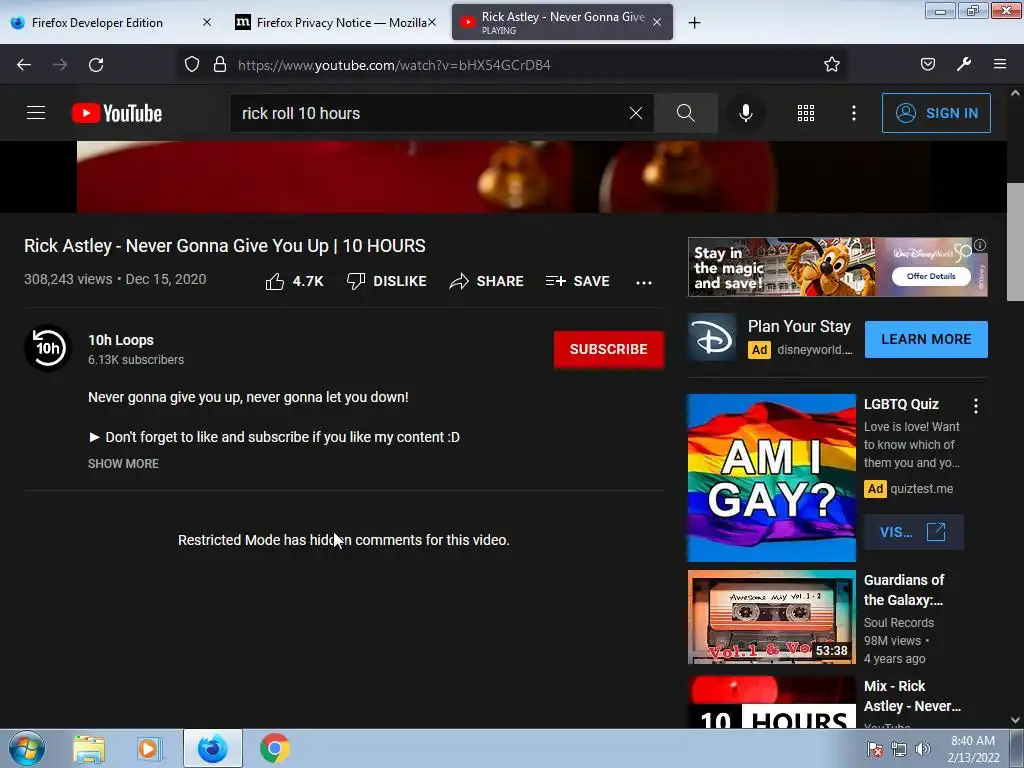The image size is (1024, 768).
Task: Close the Firefox Privacy Notice tab
Action: [432, 22]
